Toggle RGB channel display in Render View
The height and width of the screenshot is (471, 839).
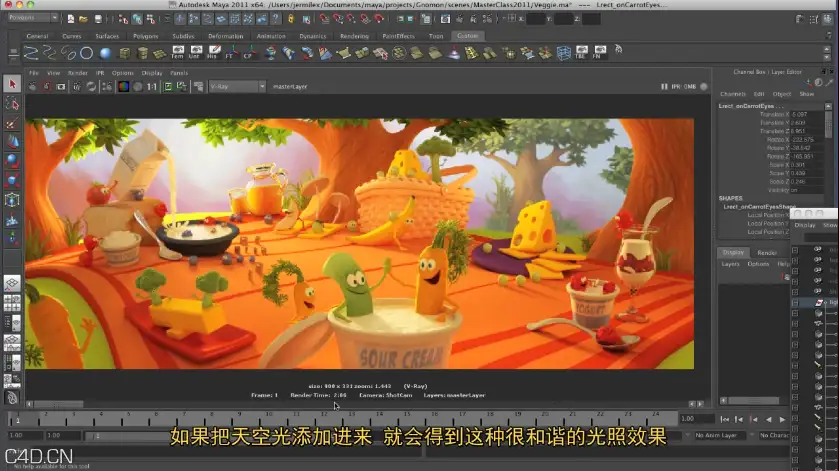[124, 86]
